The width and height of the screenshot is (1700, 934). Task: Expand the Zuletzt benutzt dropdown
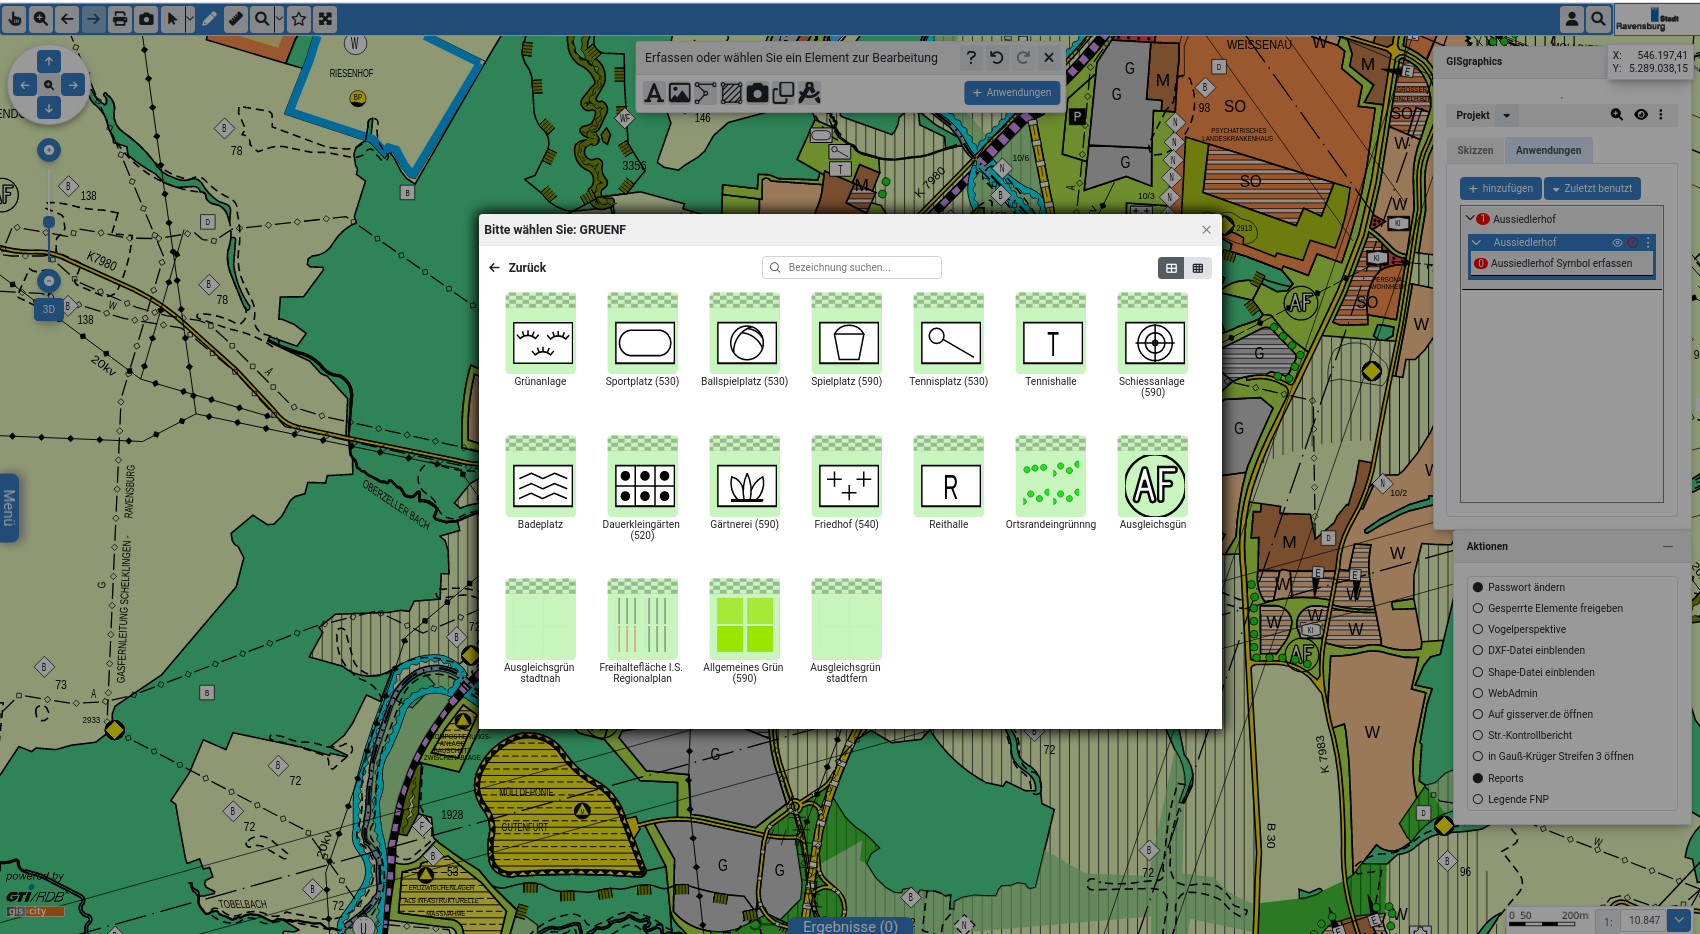pyautogui.click(x=1592, y=189)
